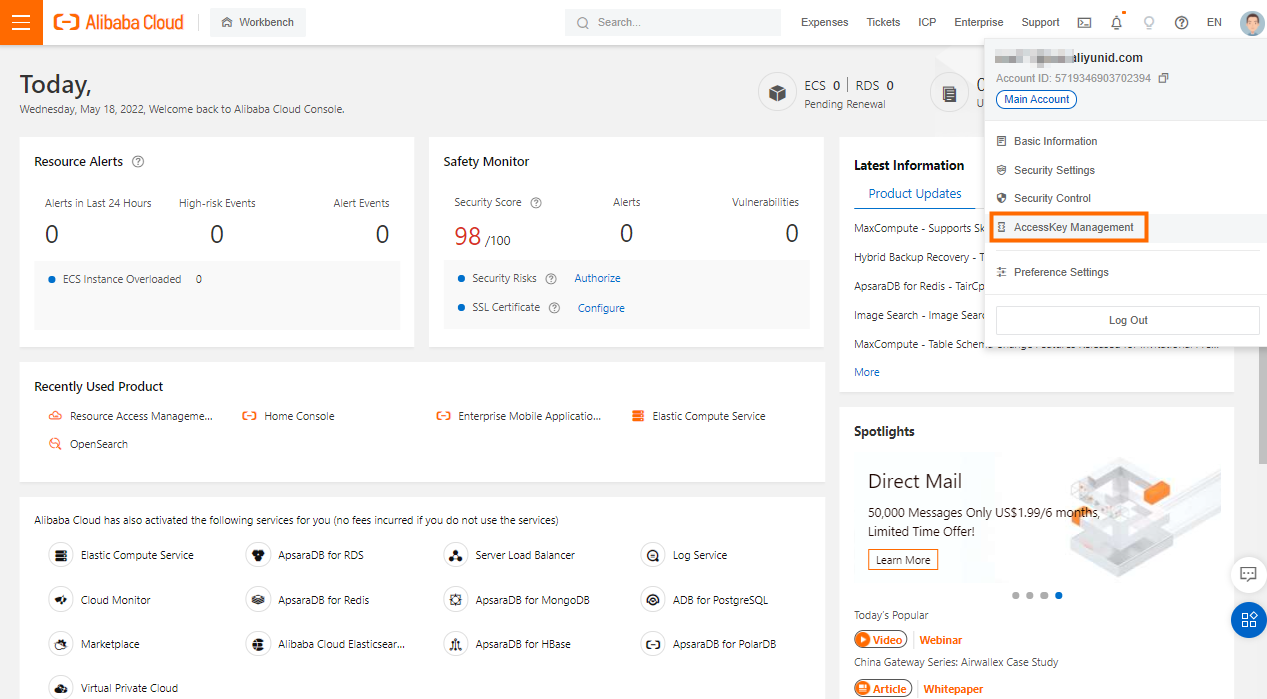Open the Cloud Shell terminal icon
This screenshot has height=699, width=1267.
pos(1084,22)
